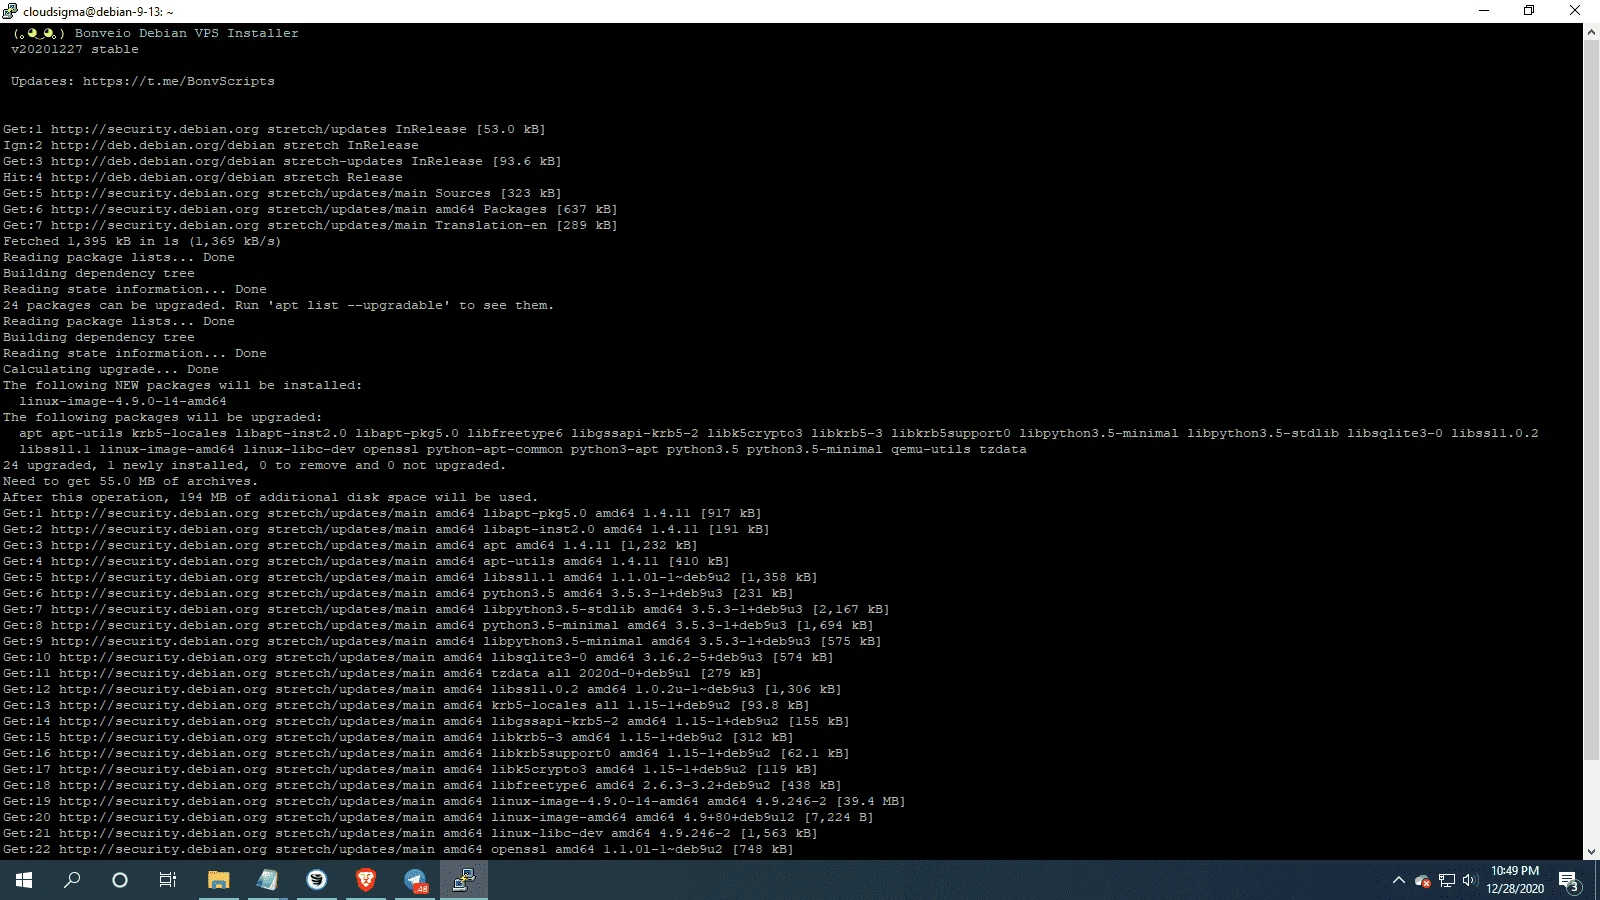Click the 'Ign:2' debian stretch InRelease line
Image resolution: width=1600 pixels, height=900 pixels.
point(210,145)
